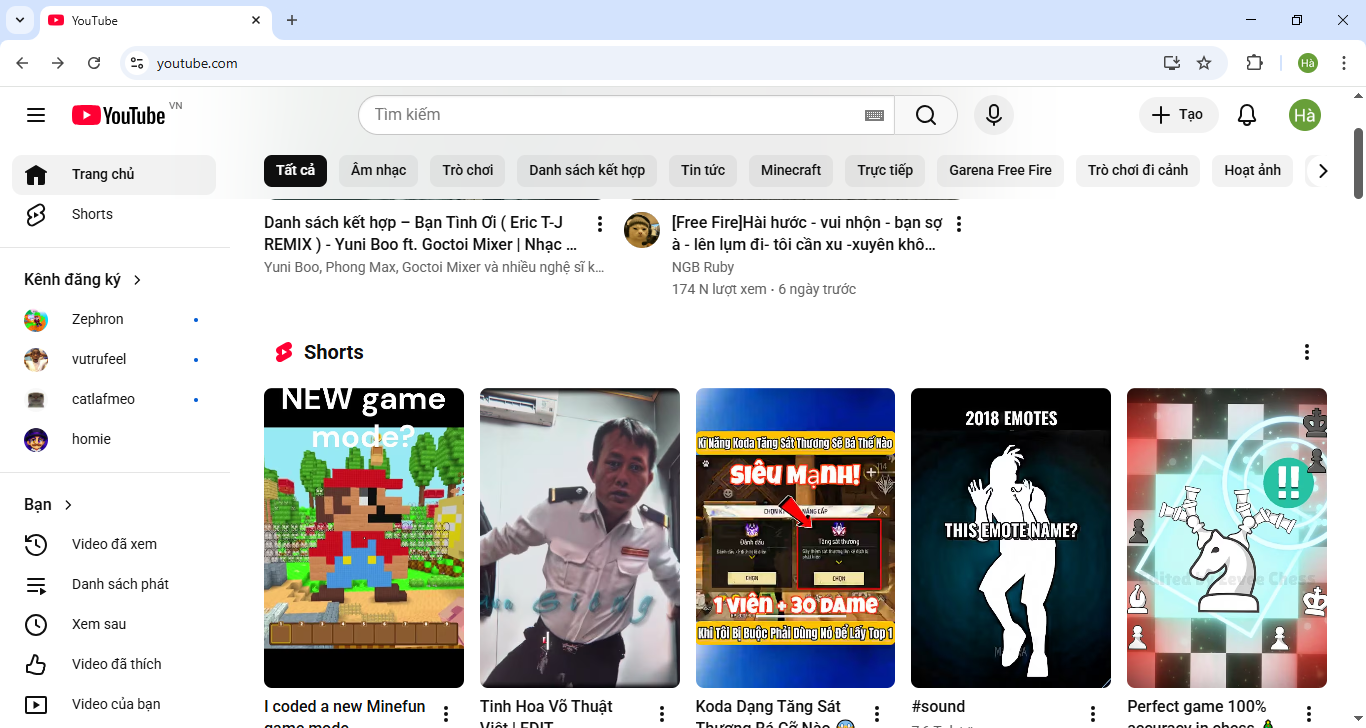
Task: Open the Zephron channel subscription
Action: [97, 319]
